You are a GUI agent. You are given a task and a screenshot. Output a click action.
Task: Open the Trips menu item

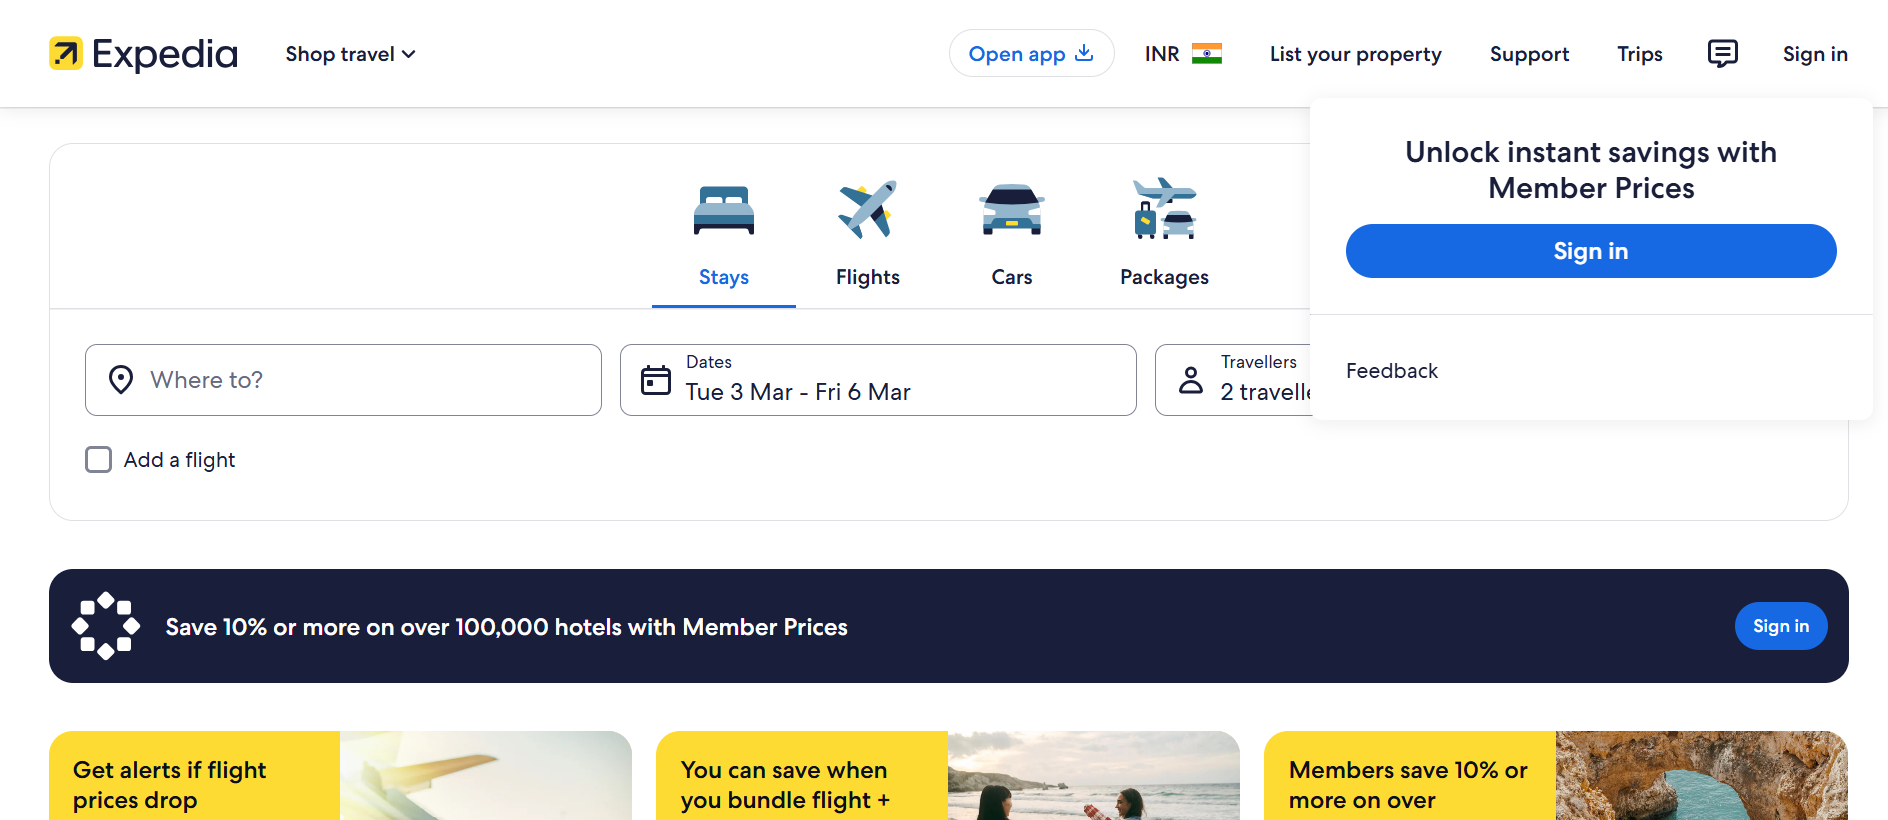[x=1639, y=54]
